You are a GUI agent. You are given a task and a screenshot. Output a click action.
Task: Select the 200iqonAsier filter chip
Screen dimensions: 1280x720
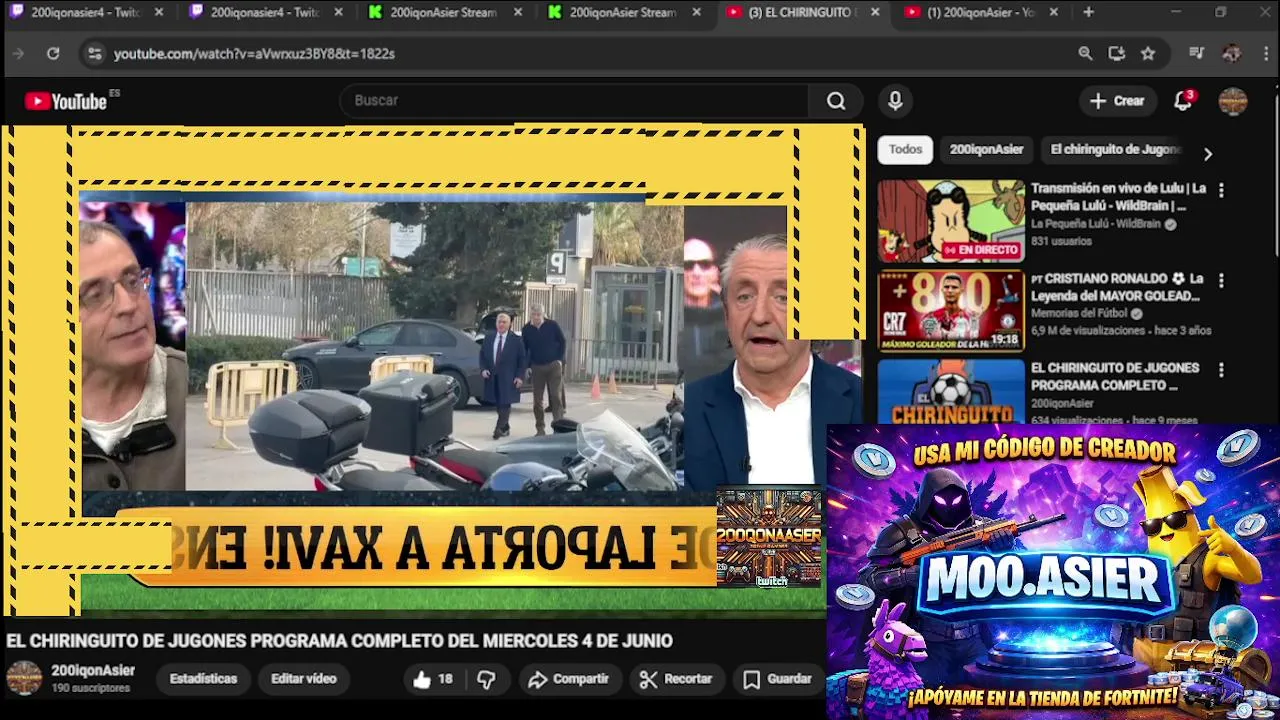click(x=986, y=150)
